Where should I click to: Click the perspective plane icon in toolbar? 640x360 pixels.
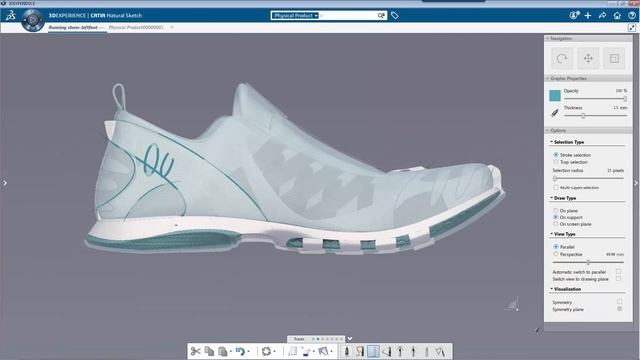click(323, 351)
